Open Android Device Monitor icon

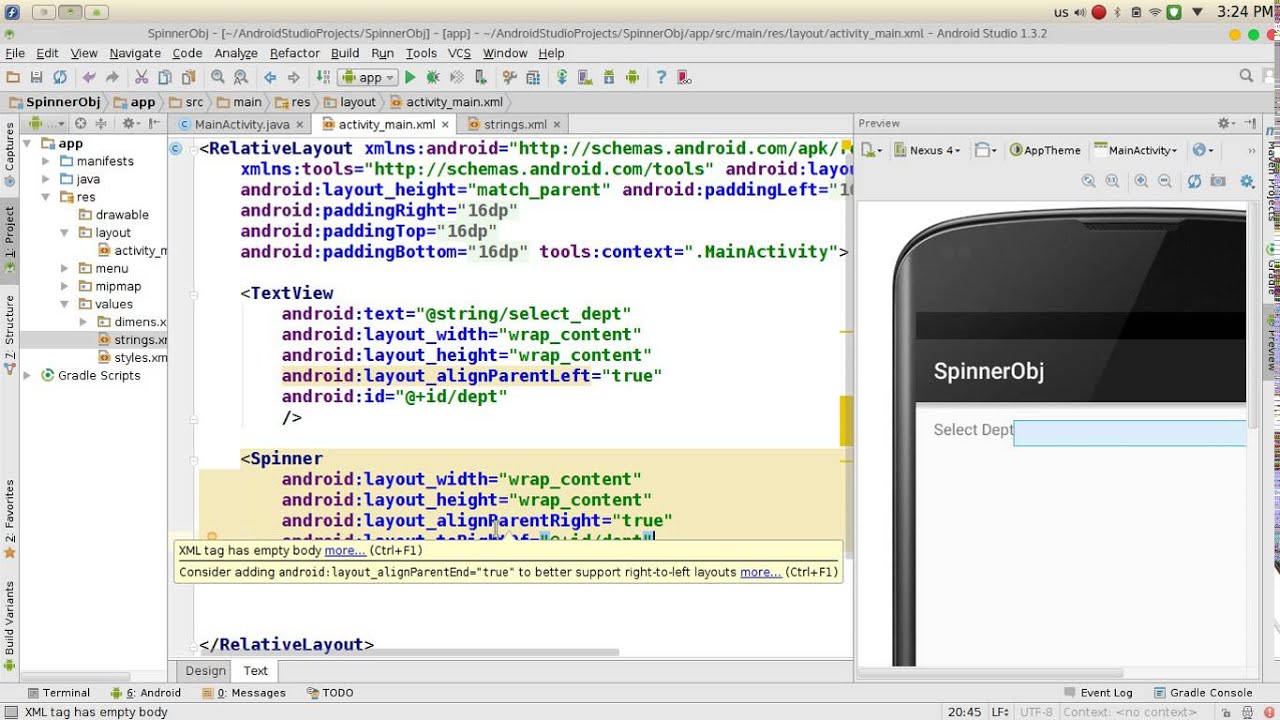632,77
